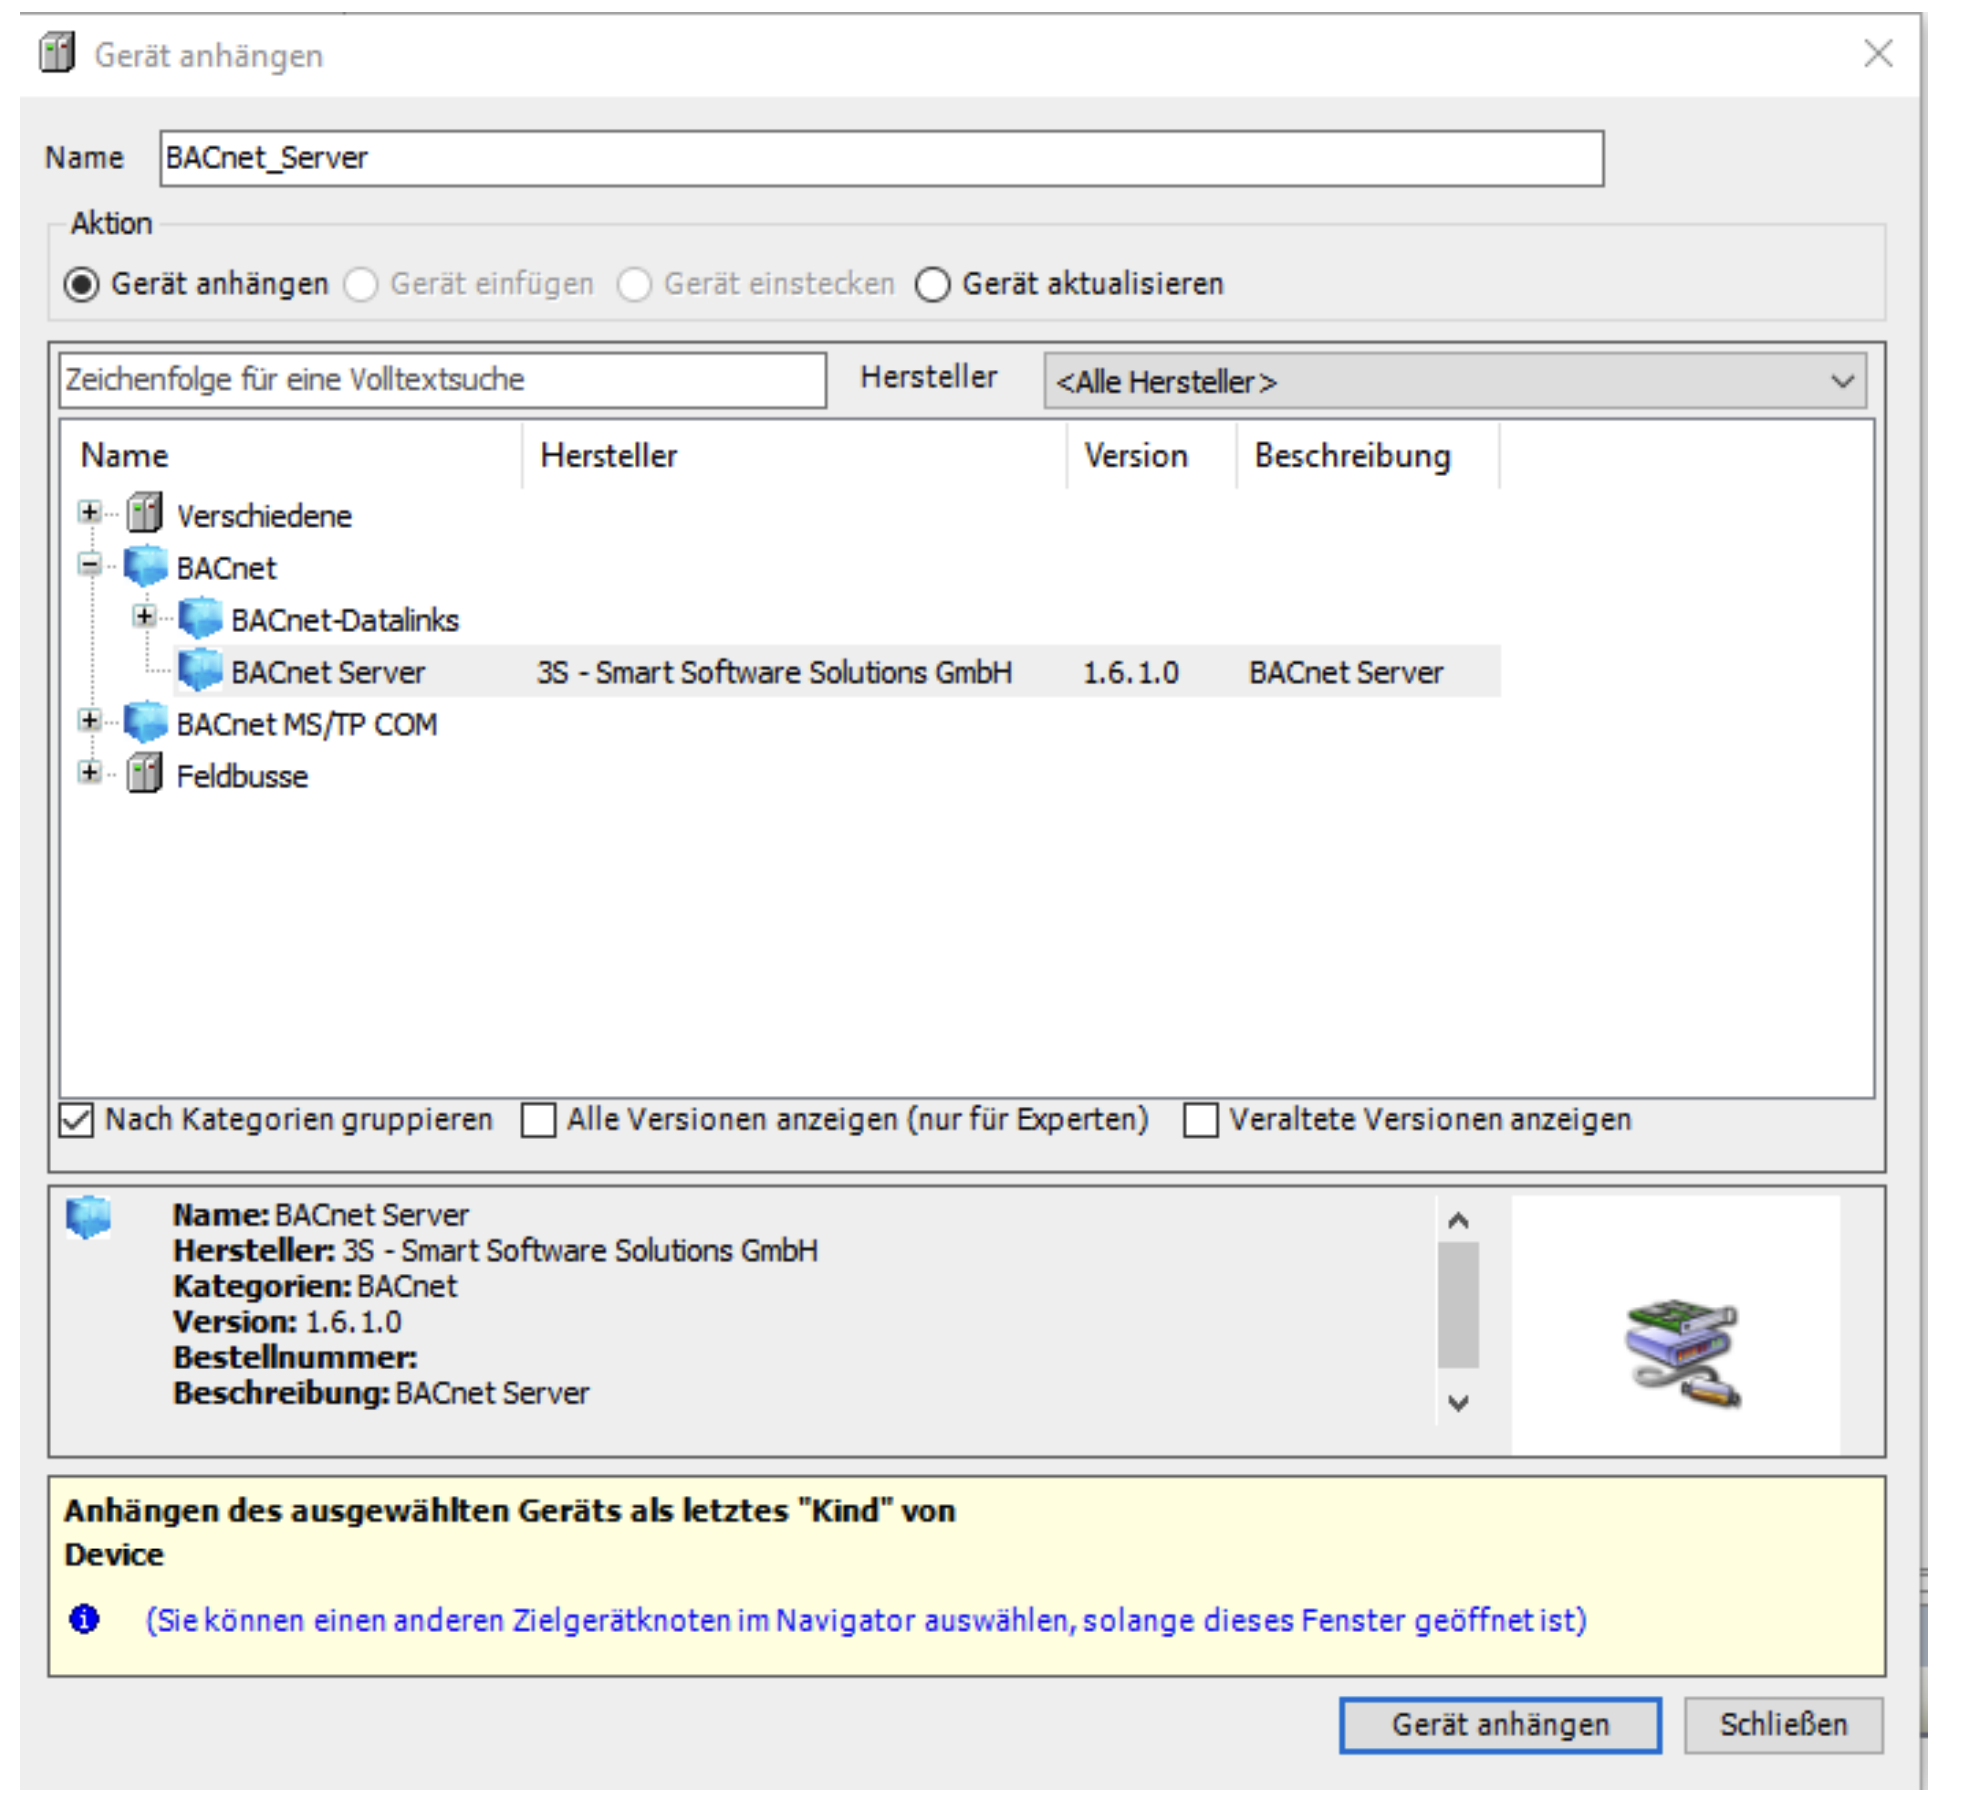Uncheck Nach Kategorien gruppieren checkbox
Screen dimensions: 1964x1808
[x=77, y=1119]
